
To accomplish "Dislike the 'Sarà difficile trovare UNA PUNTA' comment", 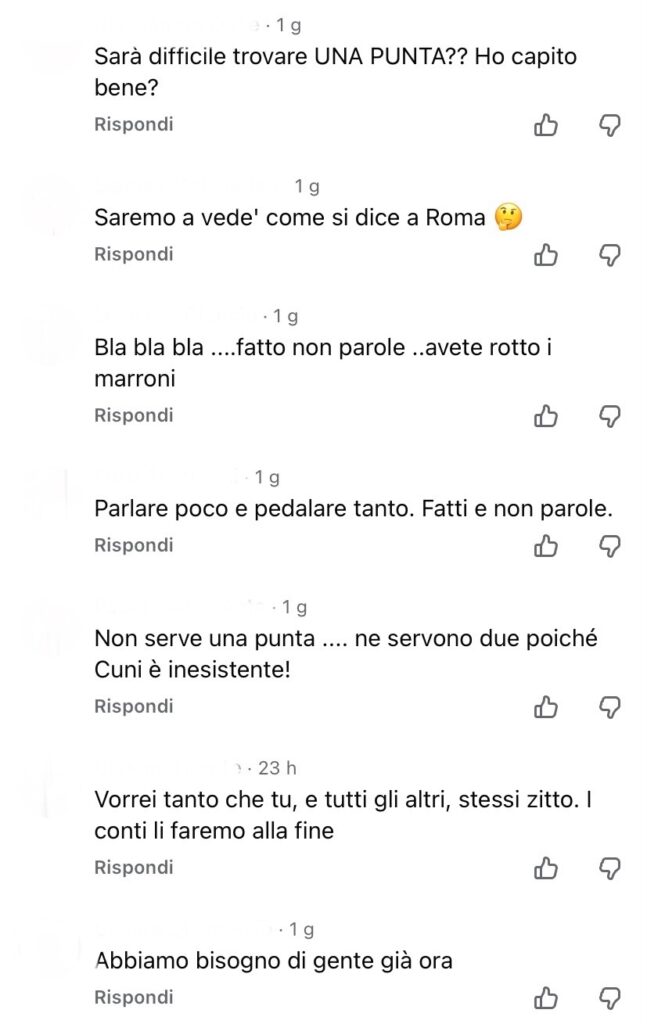I will click(x=609, y=125).
